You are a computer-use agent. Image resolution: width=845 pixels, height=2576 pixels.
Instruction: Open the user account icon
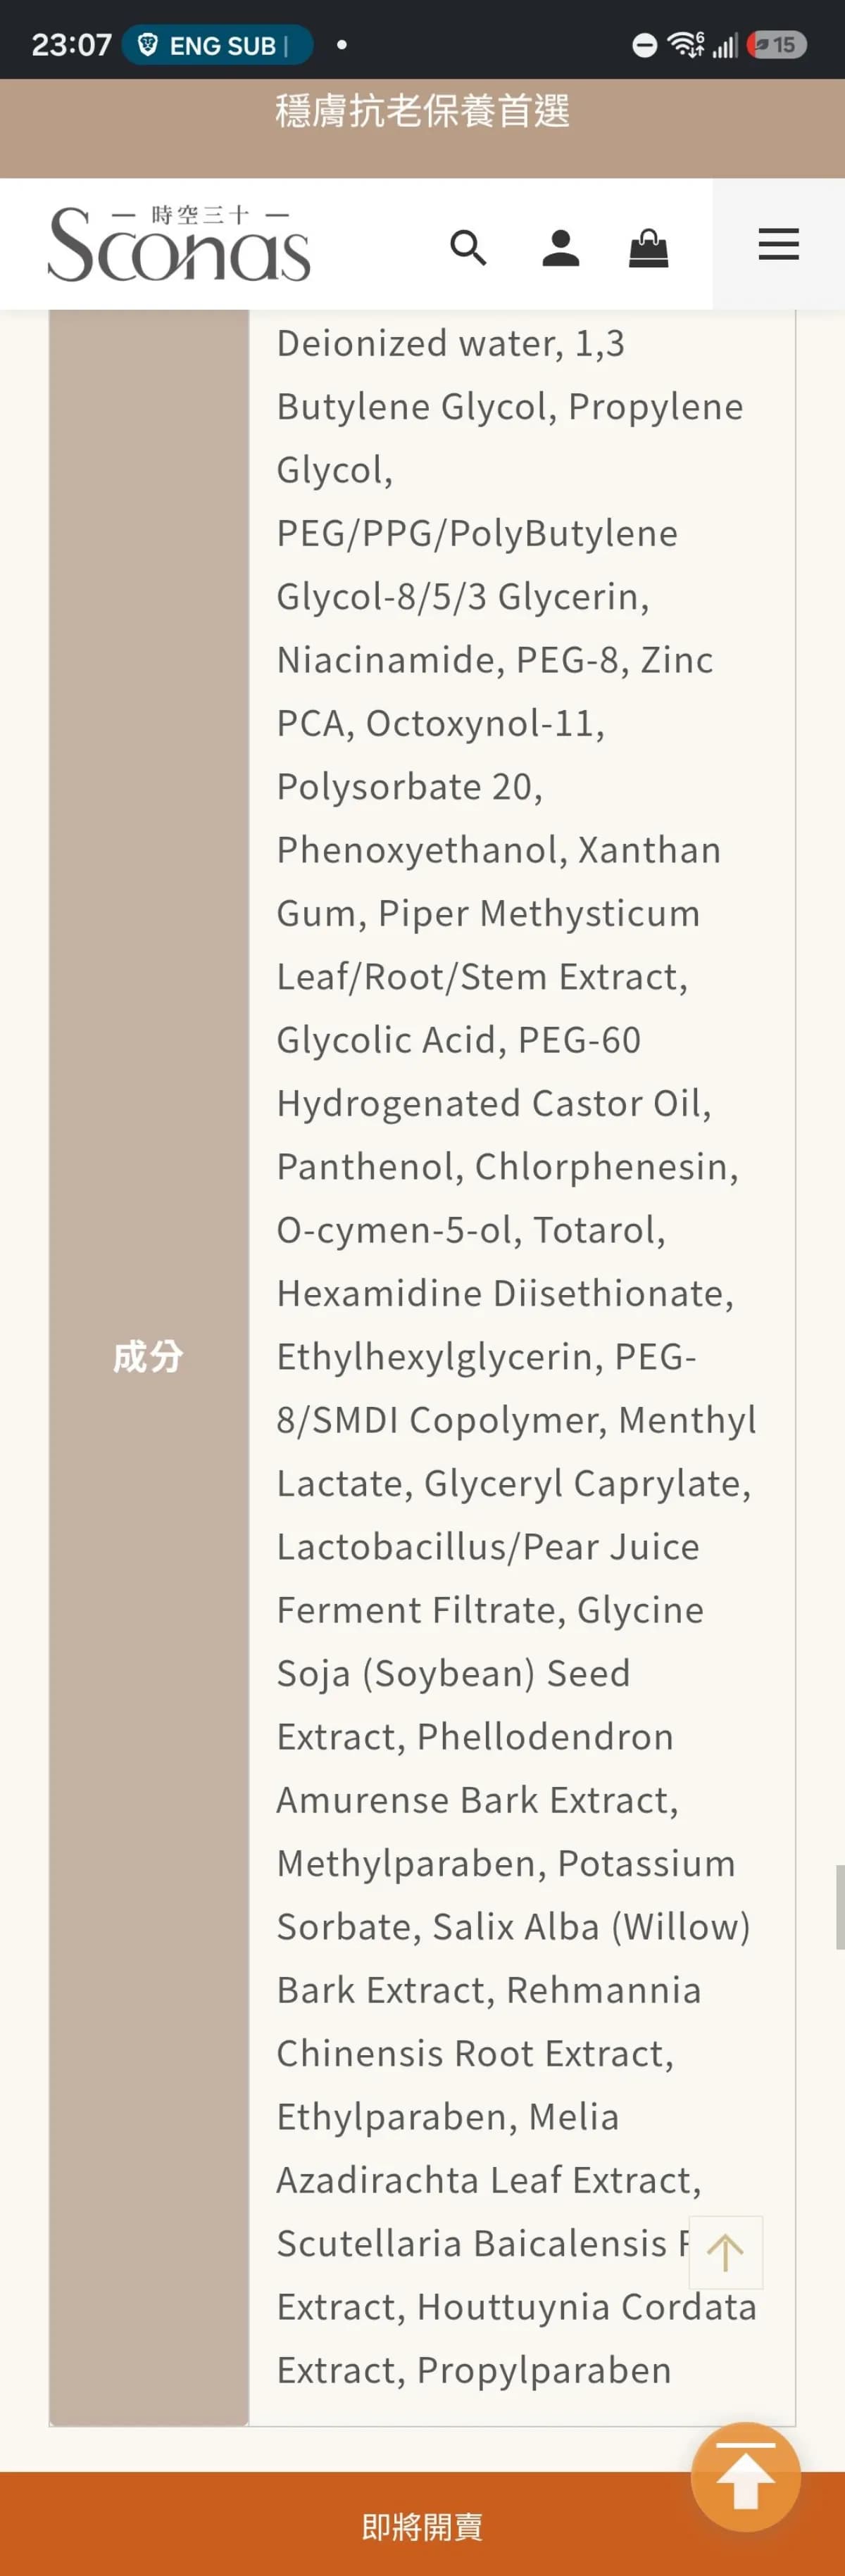pos(560,247)
